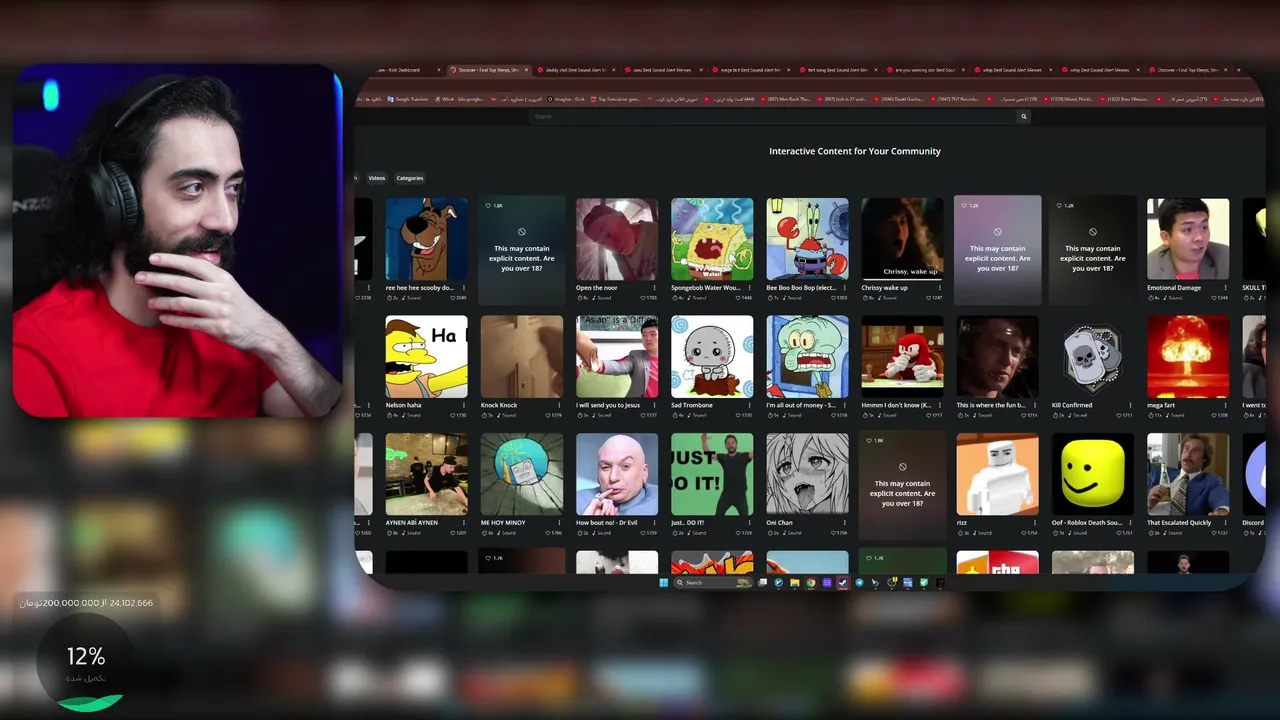Play the I'm all out of money thumbnail
1280x720 pixels.
click(x=807, y=357)
